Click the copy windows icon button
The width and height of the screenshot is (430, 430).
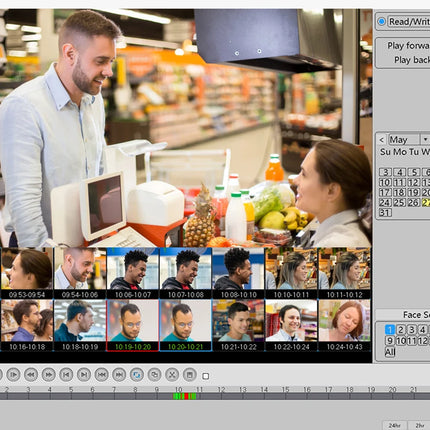pos(154,375)
